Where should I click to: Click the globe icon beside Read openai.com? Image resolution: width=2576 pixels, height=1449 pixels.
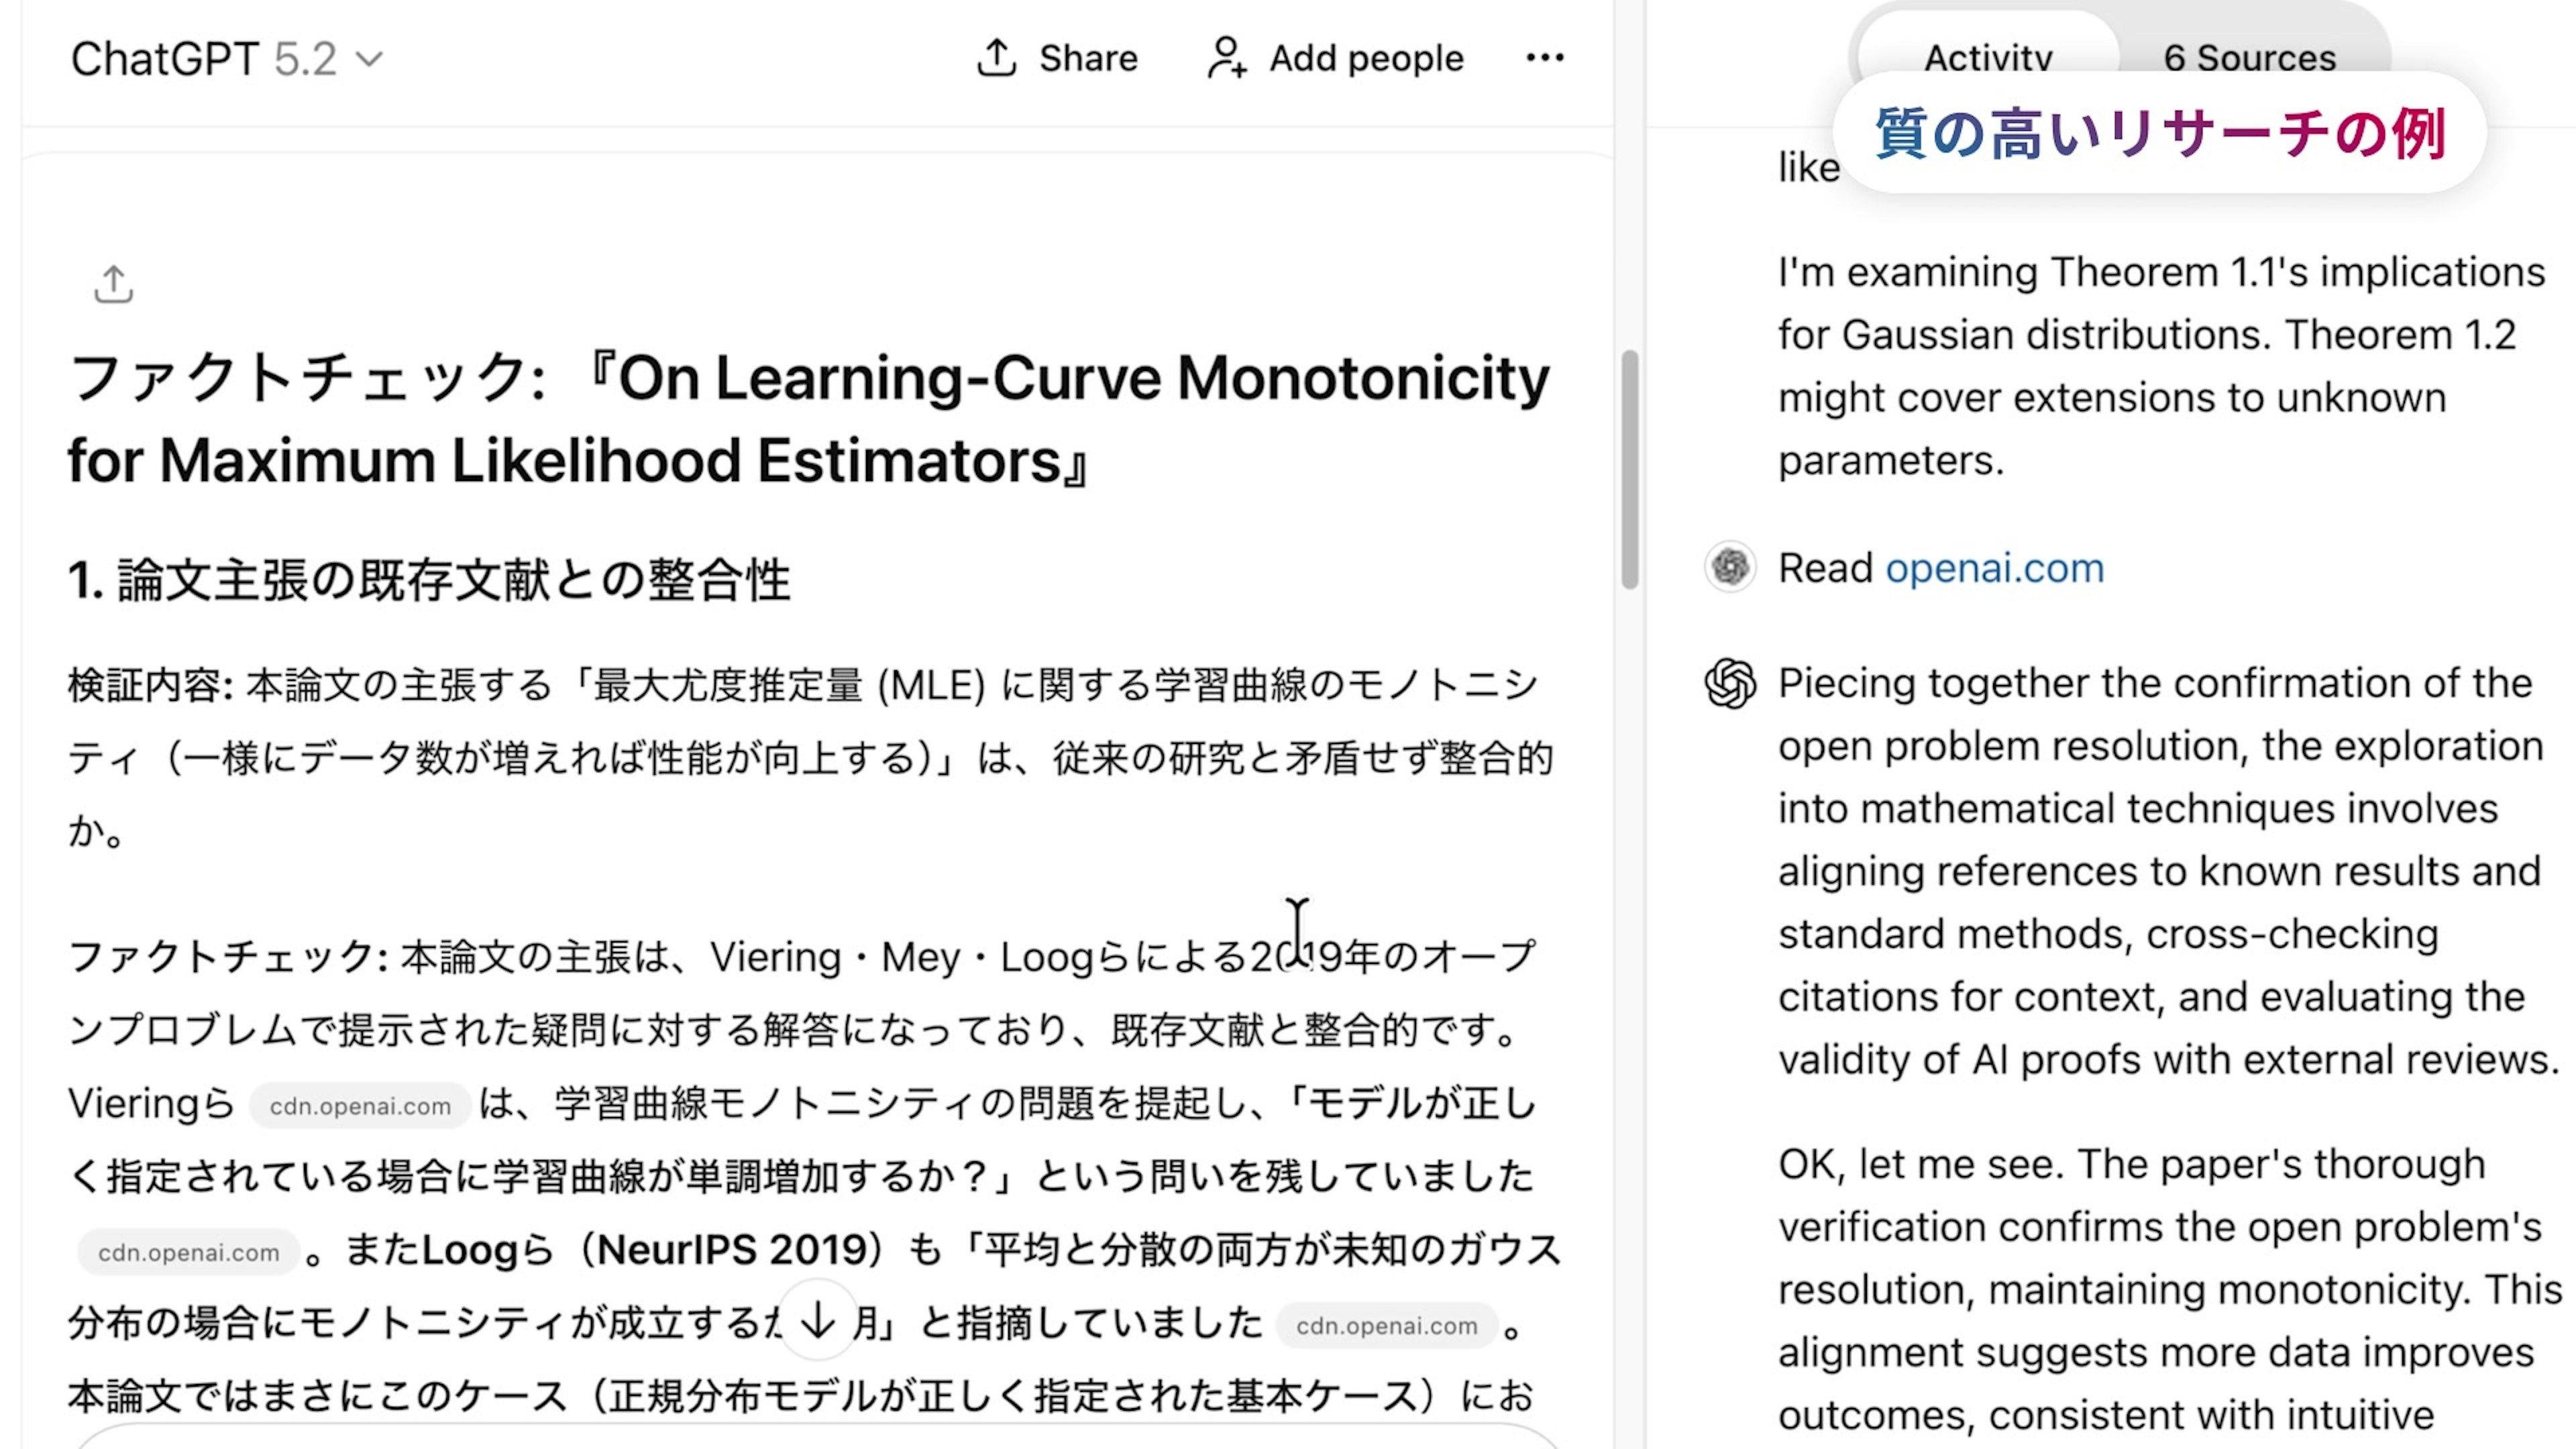pos(1730,568)
